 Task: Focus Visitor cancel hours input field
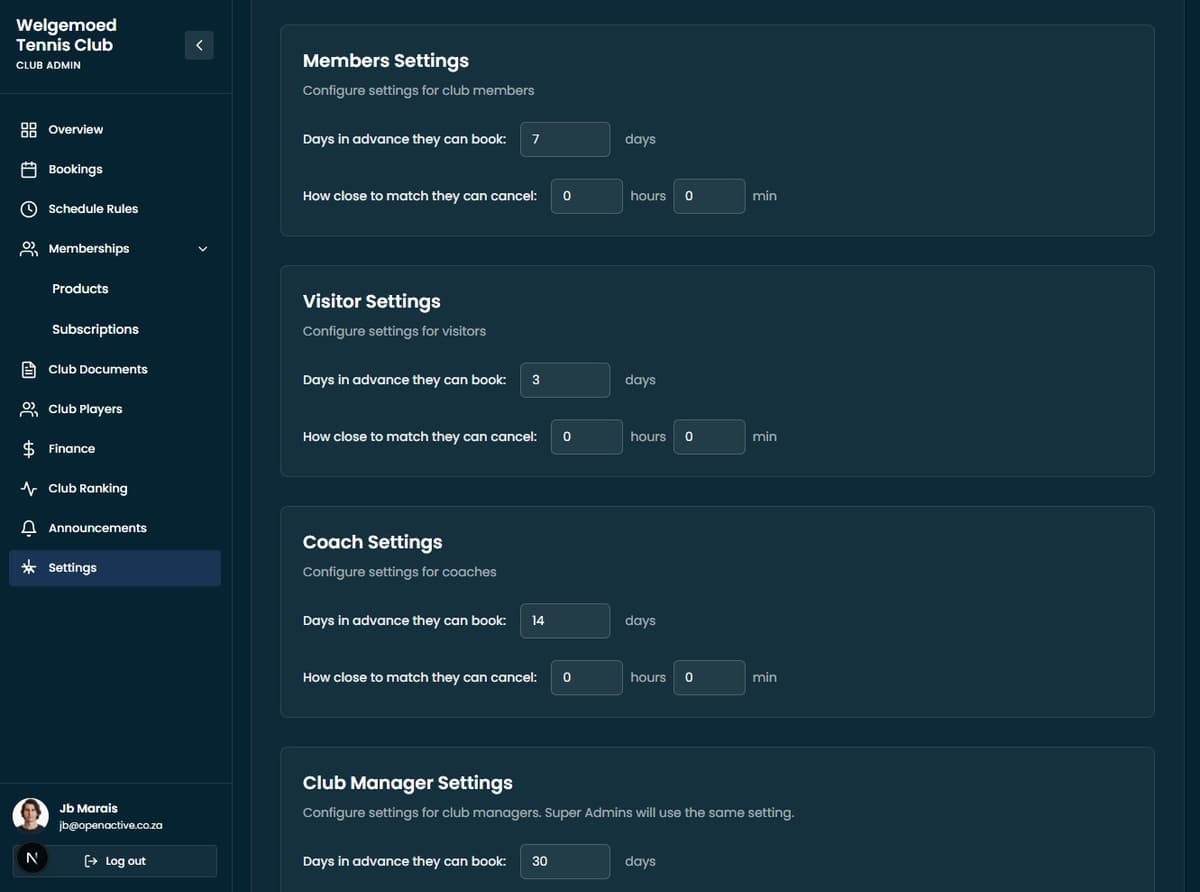[x=586, y=437]
